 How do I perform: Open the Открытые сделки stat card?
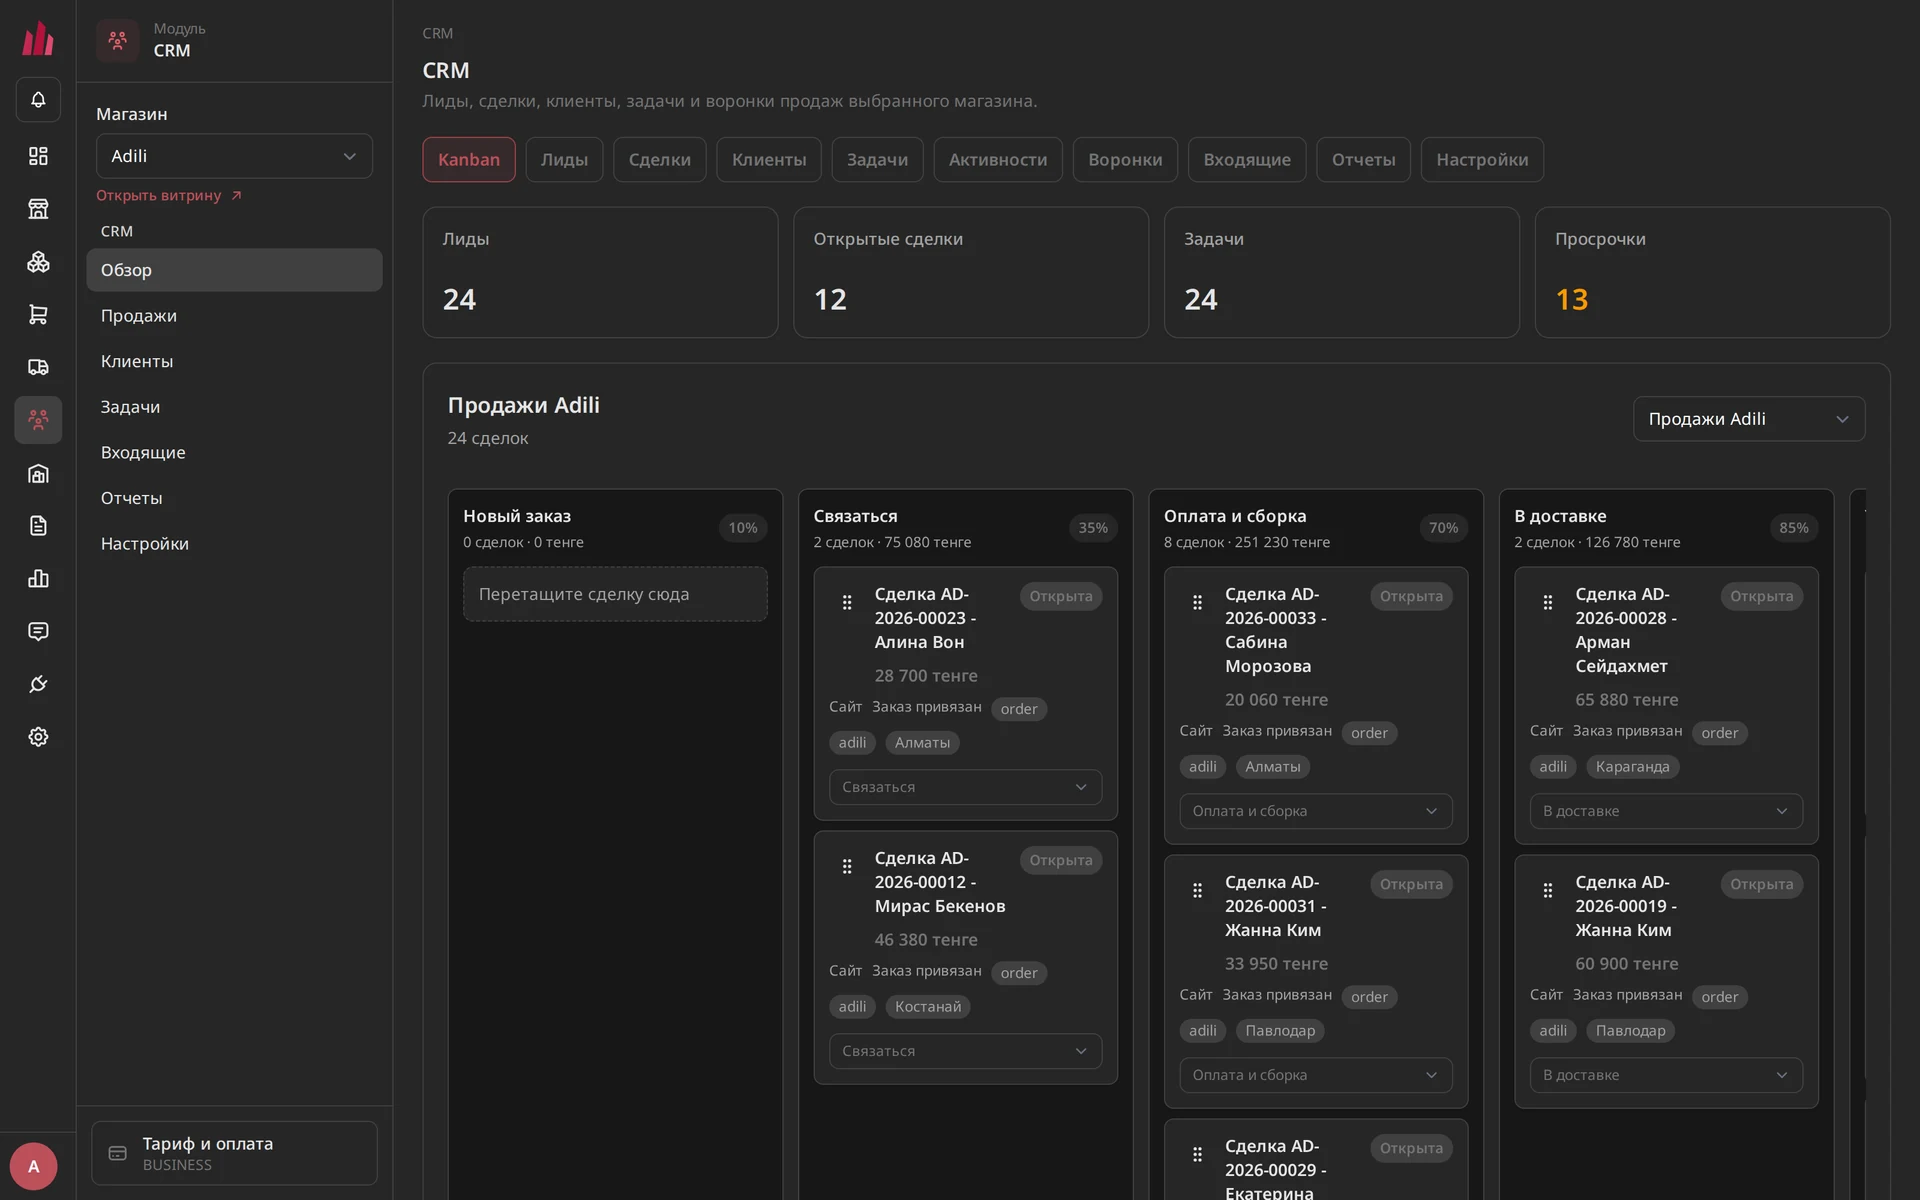click(971, 272)
